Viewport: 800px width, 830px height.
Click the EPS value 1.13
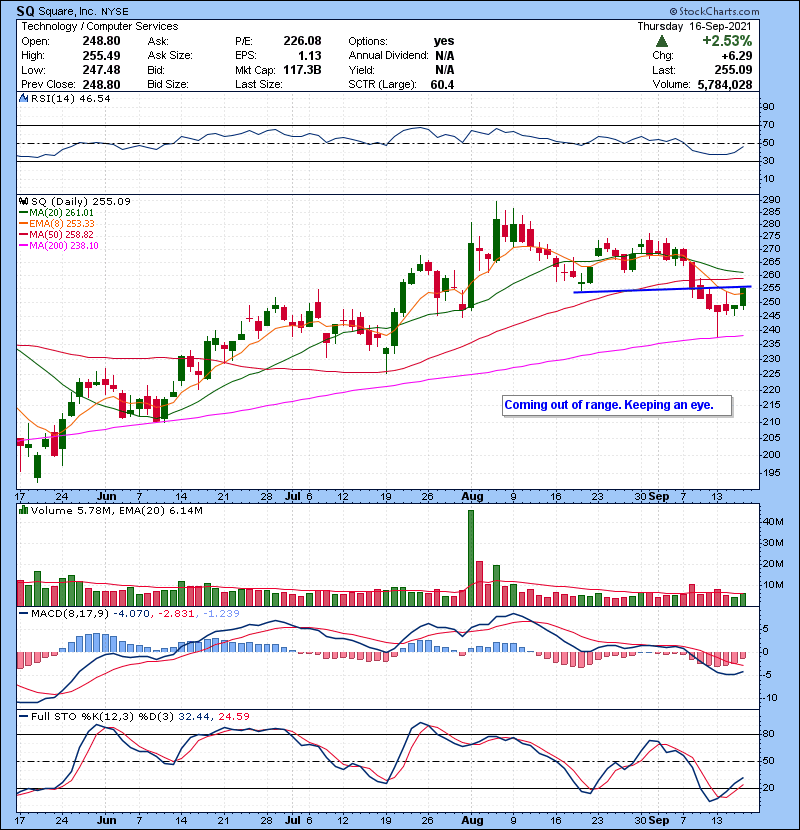click(310, 56)
